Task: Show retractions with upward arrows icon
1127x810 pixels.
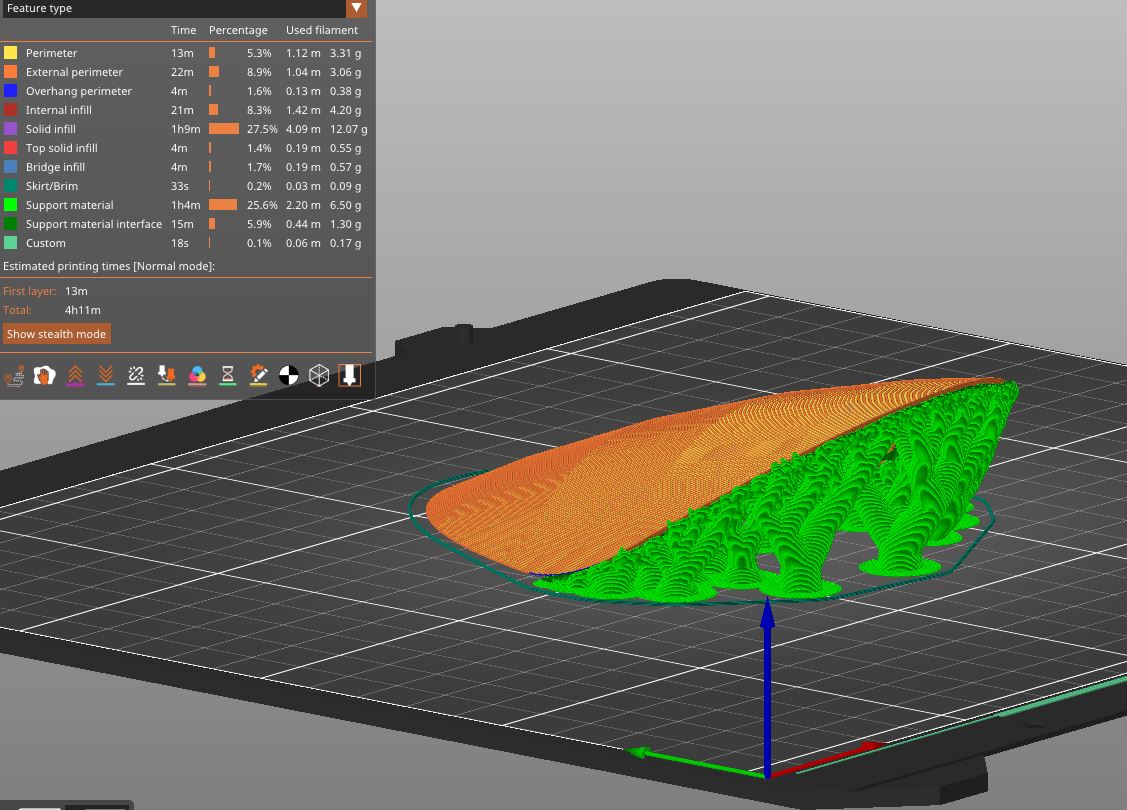Action: [x=75, y=375]
